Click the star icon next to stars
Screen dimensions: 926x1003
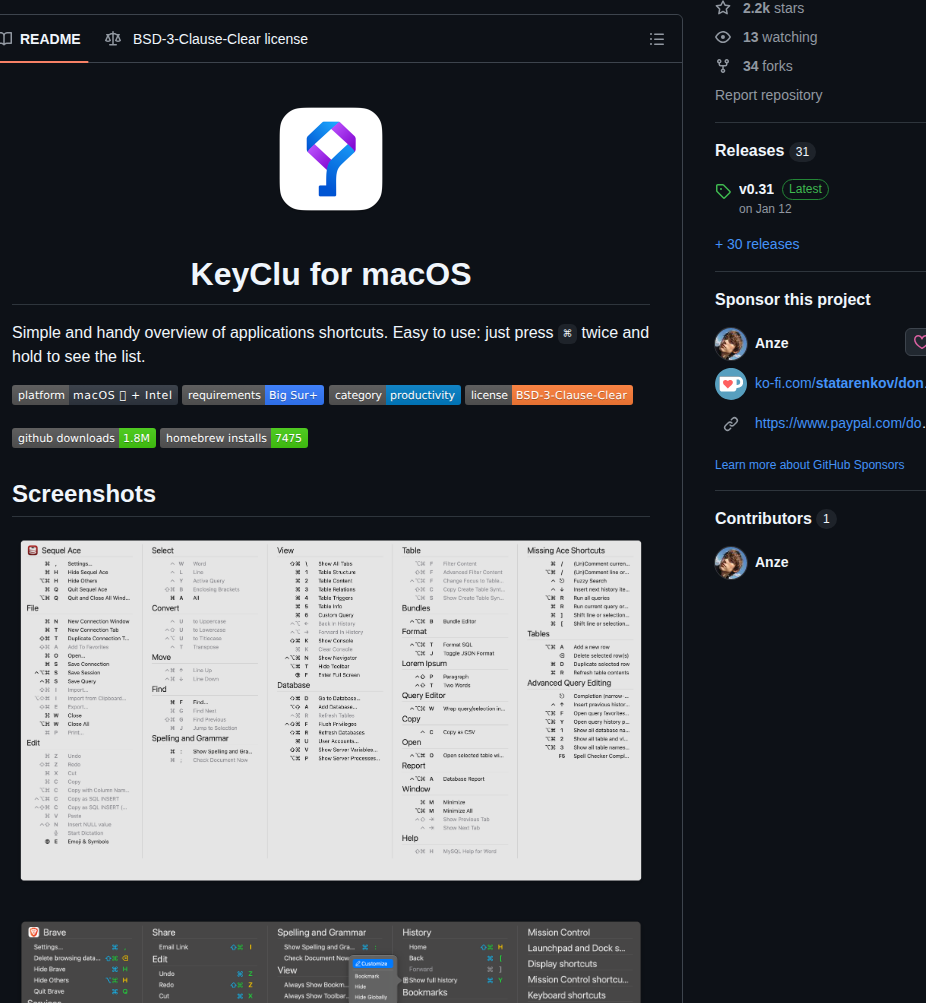pyautogui.click(x=723, y=8)
